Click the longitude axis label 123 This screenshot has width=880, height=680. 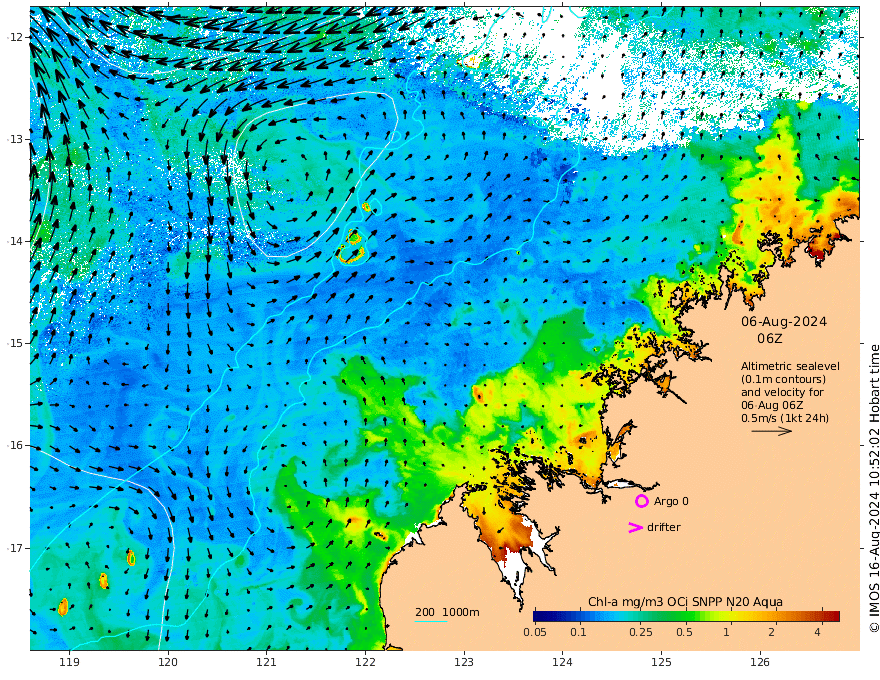(464, 662)
